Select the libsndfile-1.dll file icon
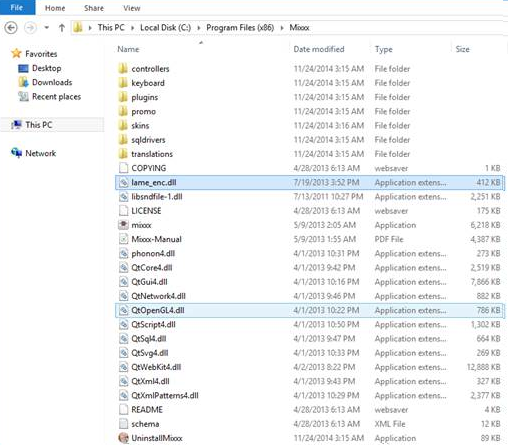 [123, 196]
